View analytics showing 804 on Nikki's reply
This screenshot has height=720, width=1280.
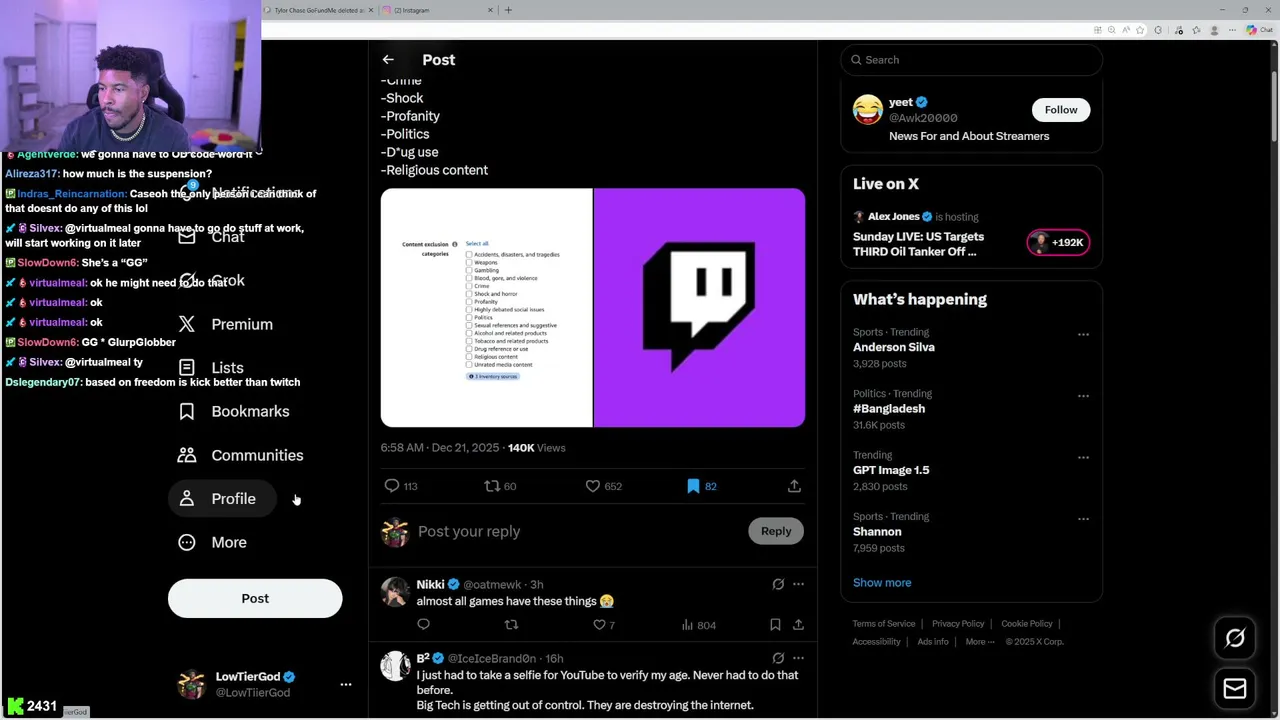pyautogui.click(x=698, y=625)
